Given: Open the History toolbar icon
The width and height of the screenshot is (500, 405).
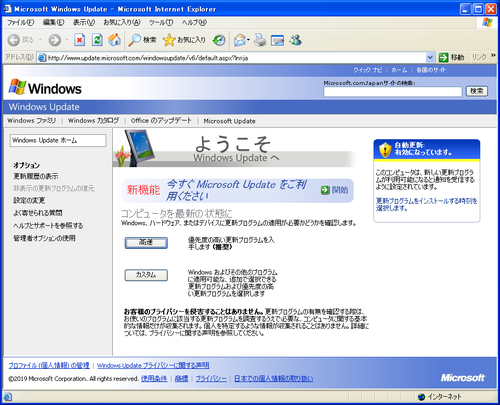Looking at the screenshot, I should coord(219,40).
